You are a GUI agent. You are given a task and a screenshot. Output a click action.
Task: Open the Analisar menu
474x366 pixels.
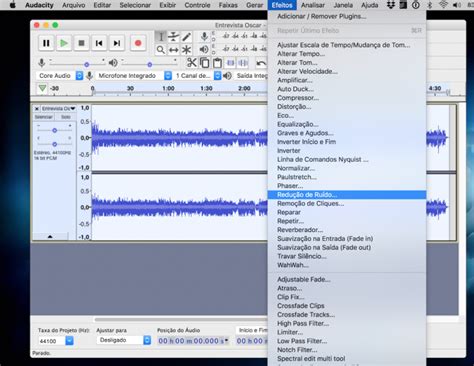point(313,5)
